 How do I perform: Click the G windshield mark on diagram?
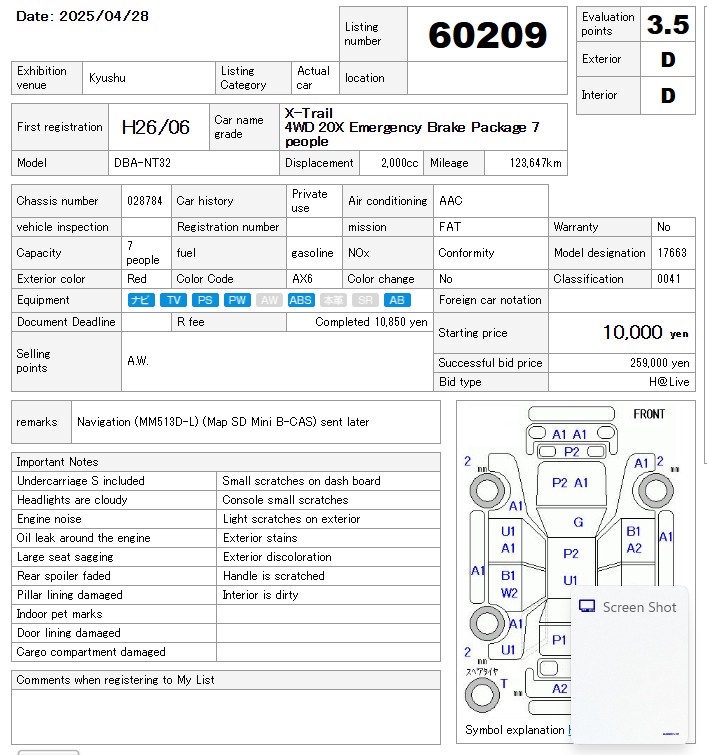[x=578, y=522]
